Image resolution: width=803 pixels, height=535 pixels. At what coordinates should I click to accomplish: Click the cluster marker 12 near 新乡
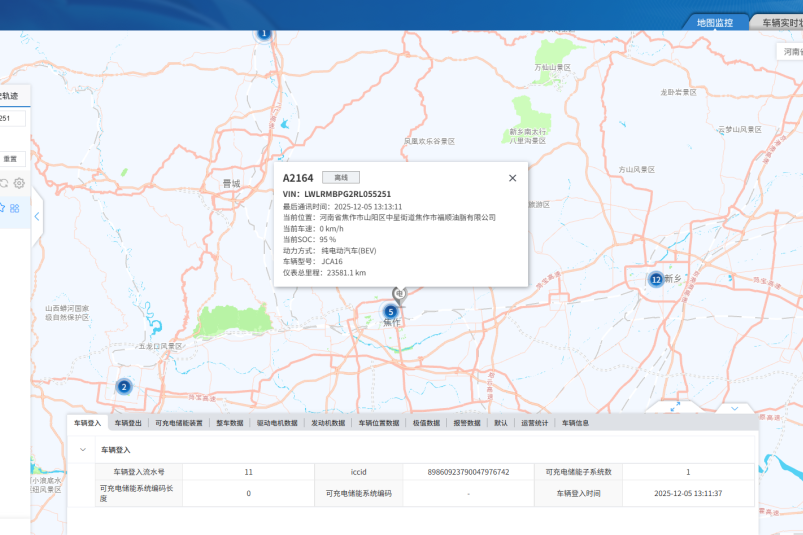click(x=656, y=280)
